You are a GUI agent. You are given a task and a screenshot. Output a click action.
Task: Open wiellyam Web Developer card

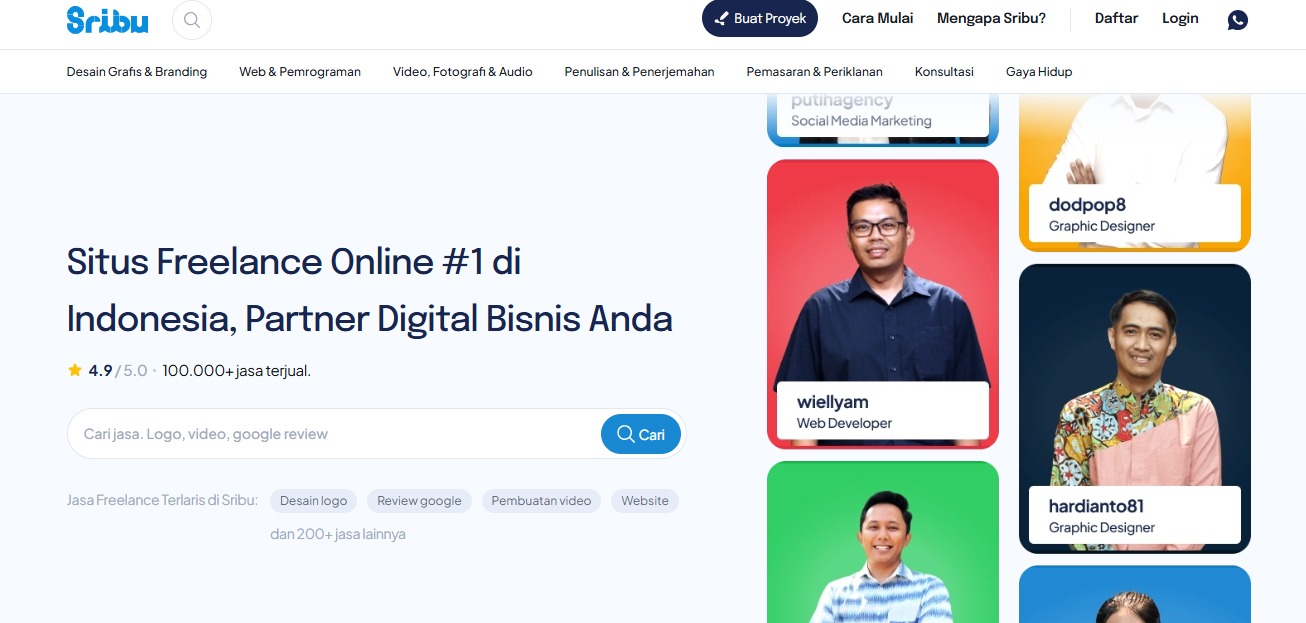(883, 304)
